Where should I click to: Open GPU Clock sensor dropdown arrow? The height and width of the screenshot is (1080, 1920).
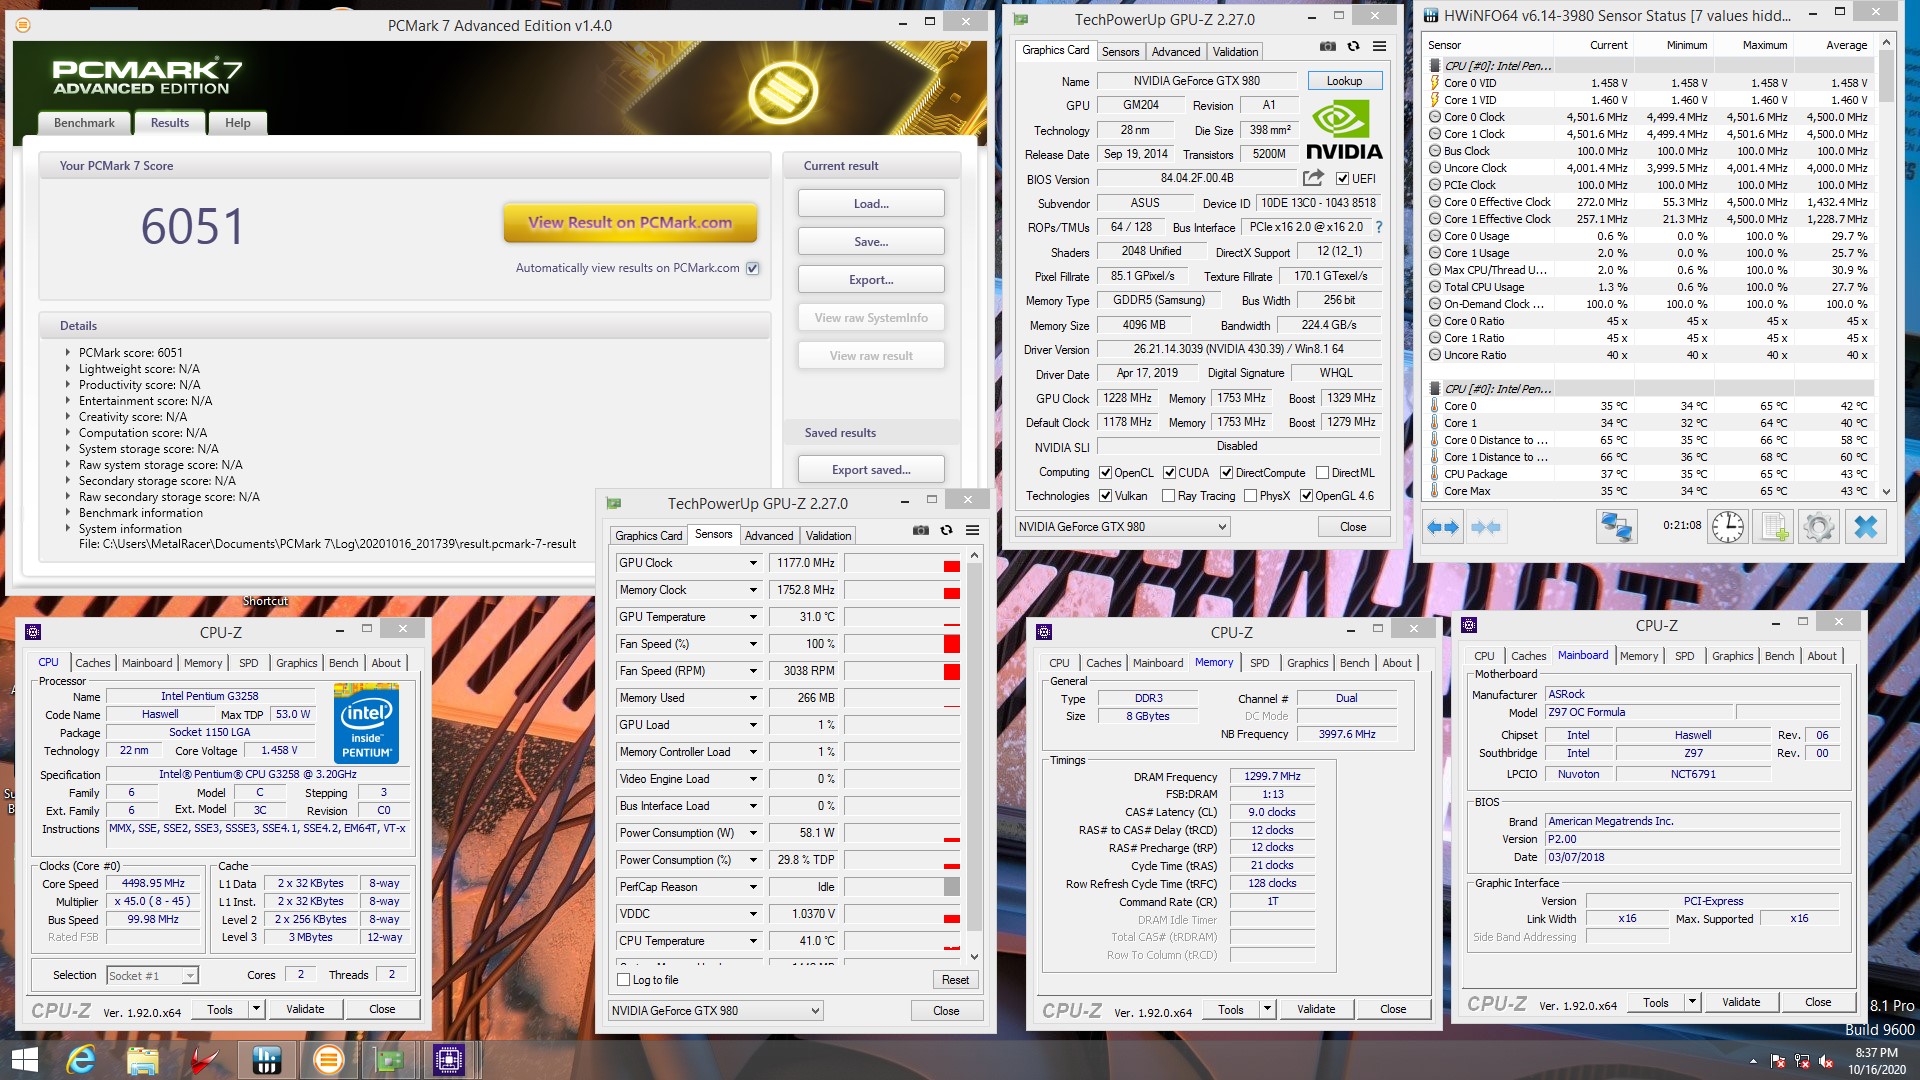[x=753, y=563]
